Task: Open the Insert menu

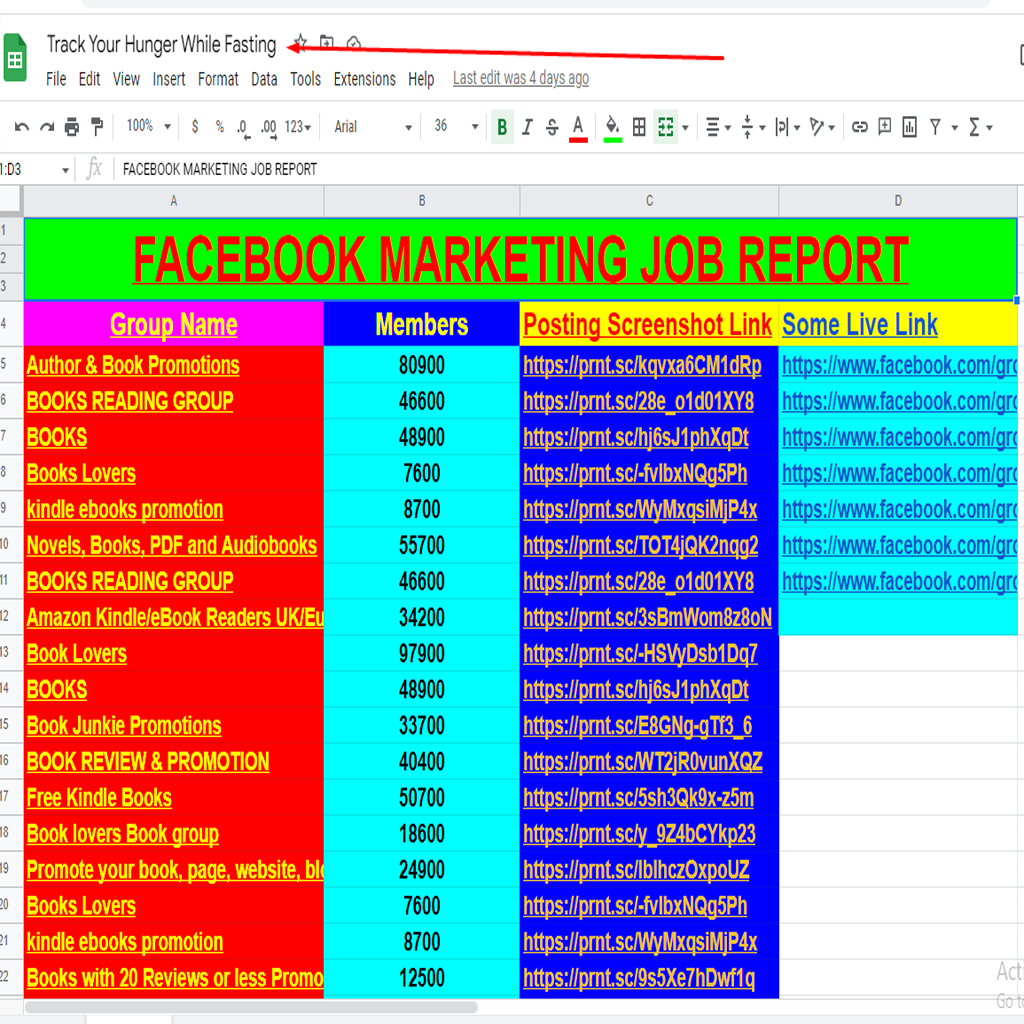Action: (x=169, y=79)
